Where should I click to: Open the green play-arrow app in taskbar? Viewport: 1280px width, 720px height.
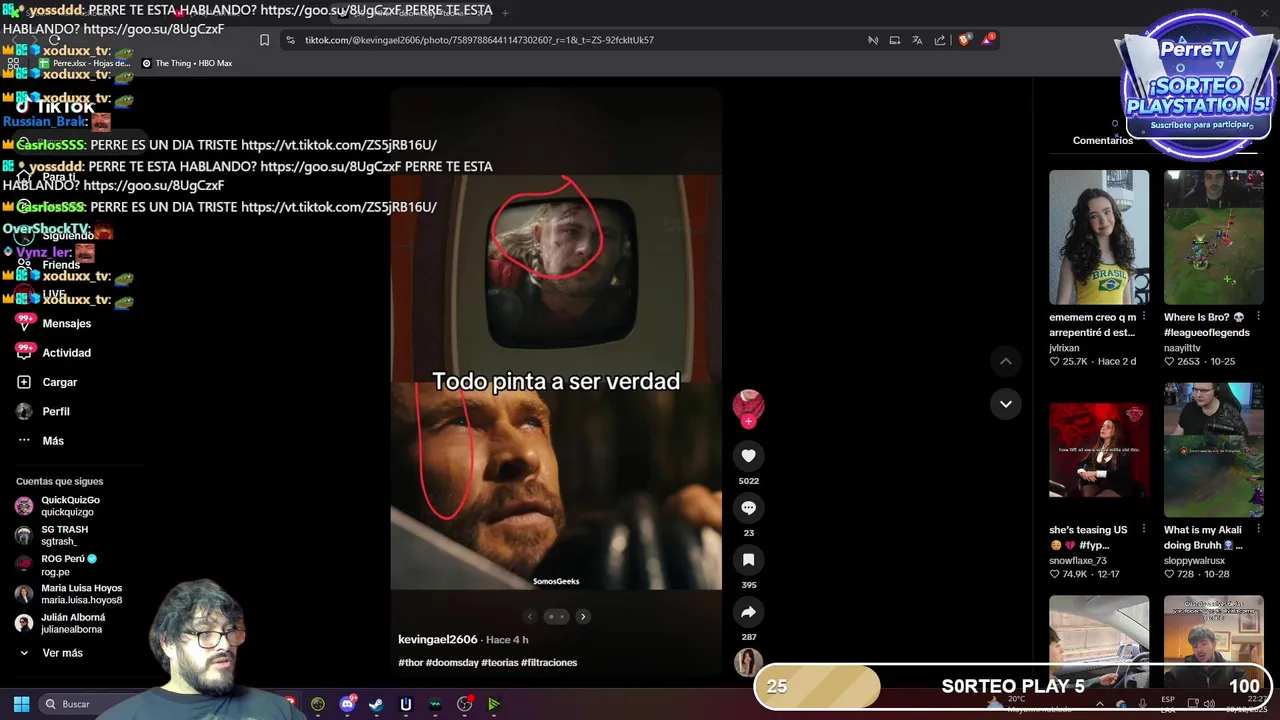pos(494,704)
